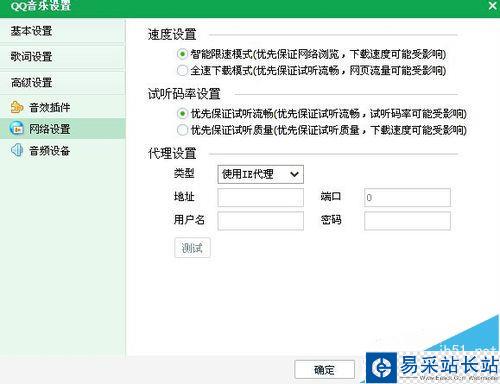Open 歌词设置 section
500x384 pixels.
coord(63,57)
